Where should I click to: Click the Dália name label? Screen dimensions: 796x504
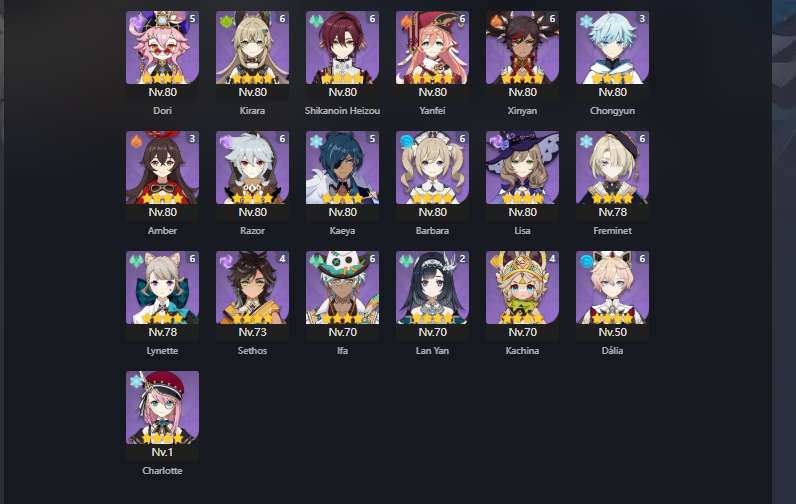click(x=612, y=351)
